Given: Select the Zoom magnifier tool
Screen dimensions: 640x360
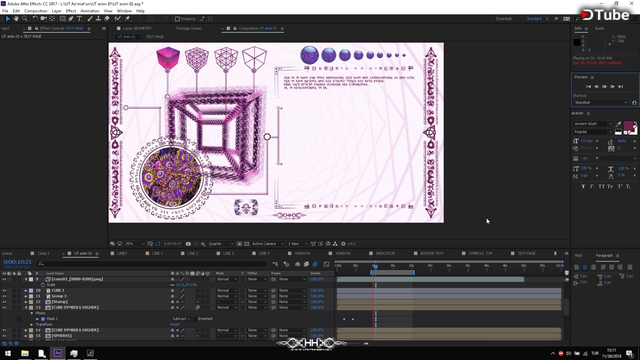Looking at the screenshot, I should click(x=25, y=19).
